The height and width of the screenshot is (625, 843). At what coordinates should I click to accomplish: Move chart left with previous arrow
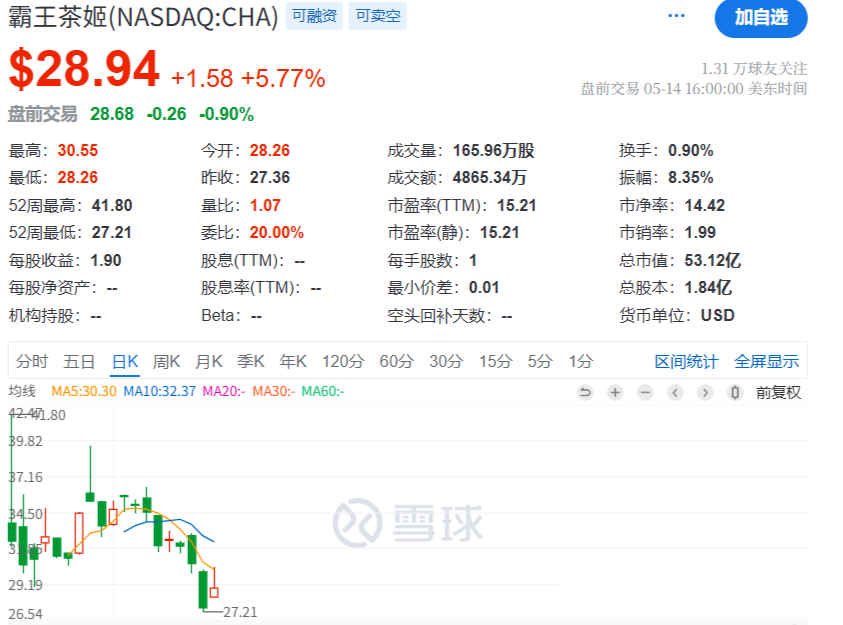click(675, 393)
